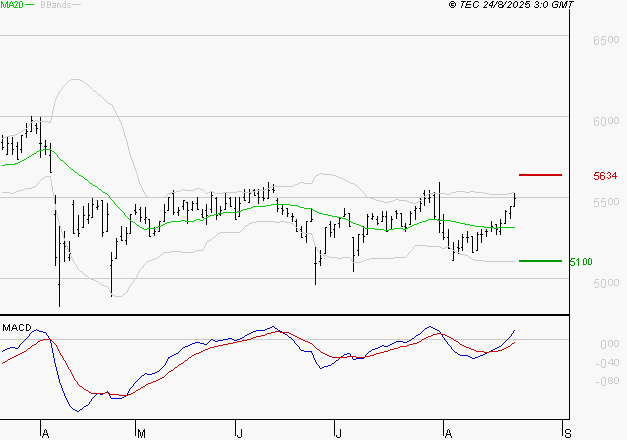Click the green 5100 support line
The height and width of the screenshot is (440, 627).
541,261
